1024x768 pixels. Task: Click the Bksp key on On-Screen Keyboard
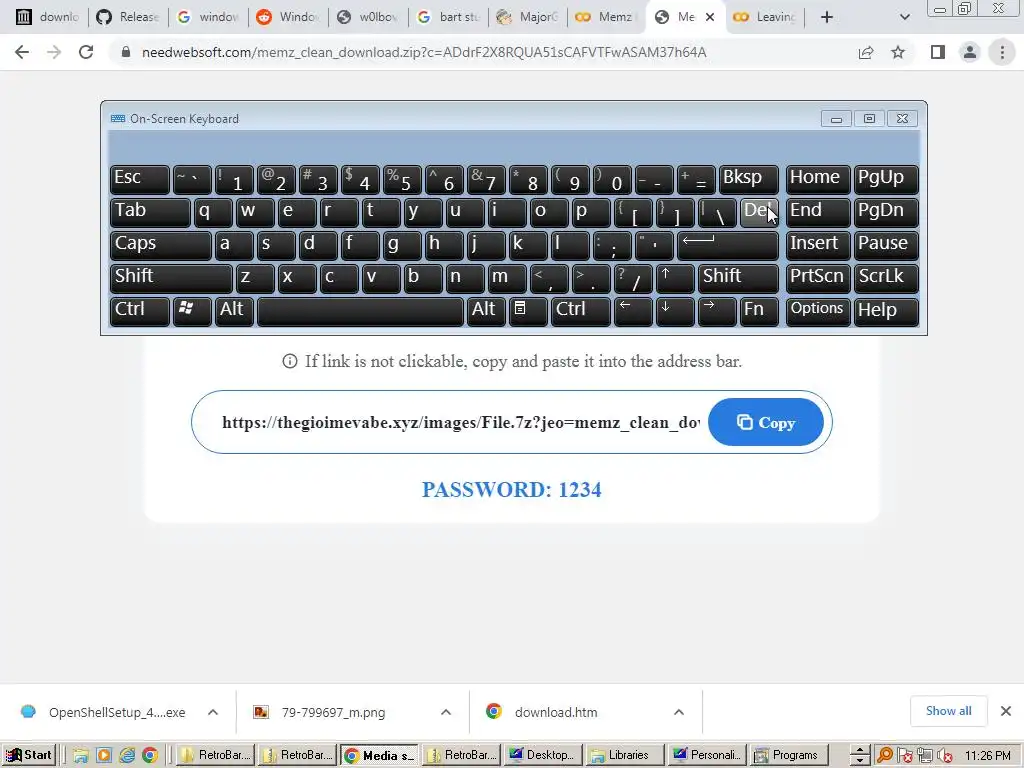749,178
